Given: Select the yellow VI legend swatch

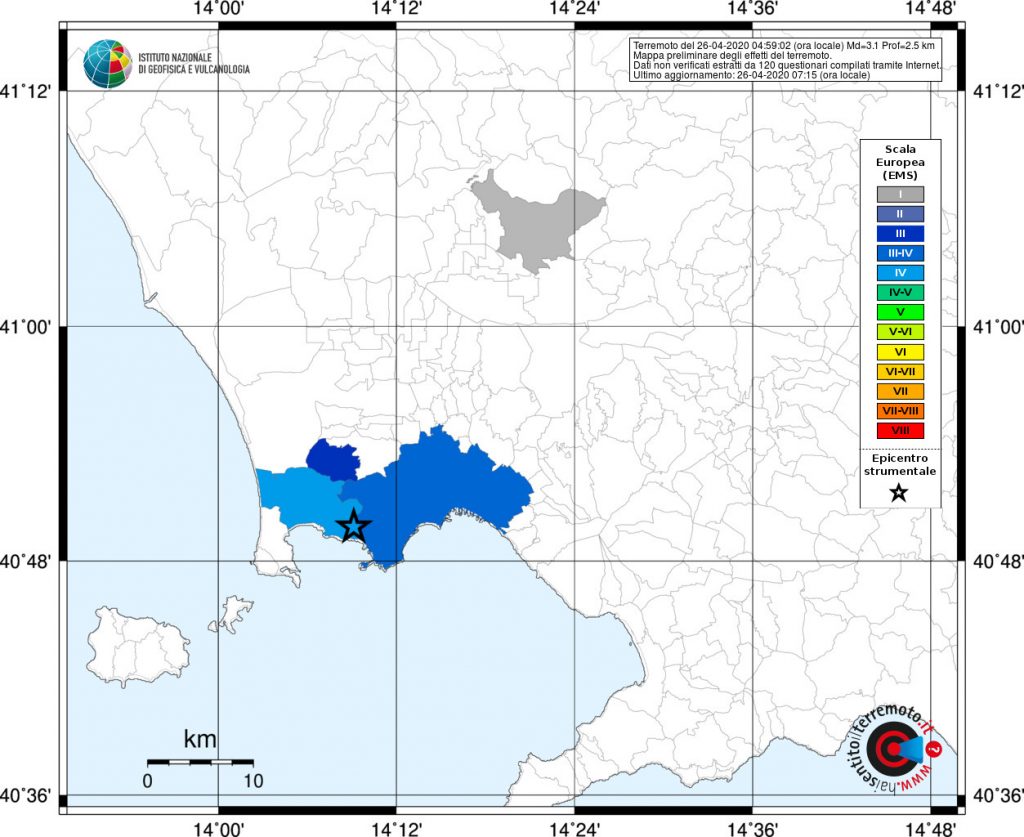Looking at the screenshot, I should pyautogui.click(x=901, y=352).
